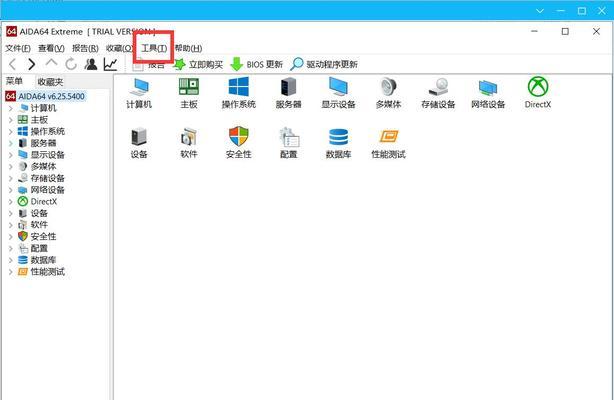Minimize the AIDA64 Extreme window

535,31
